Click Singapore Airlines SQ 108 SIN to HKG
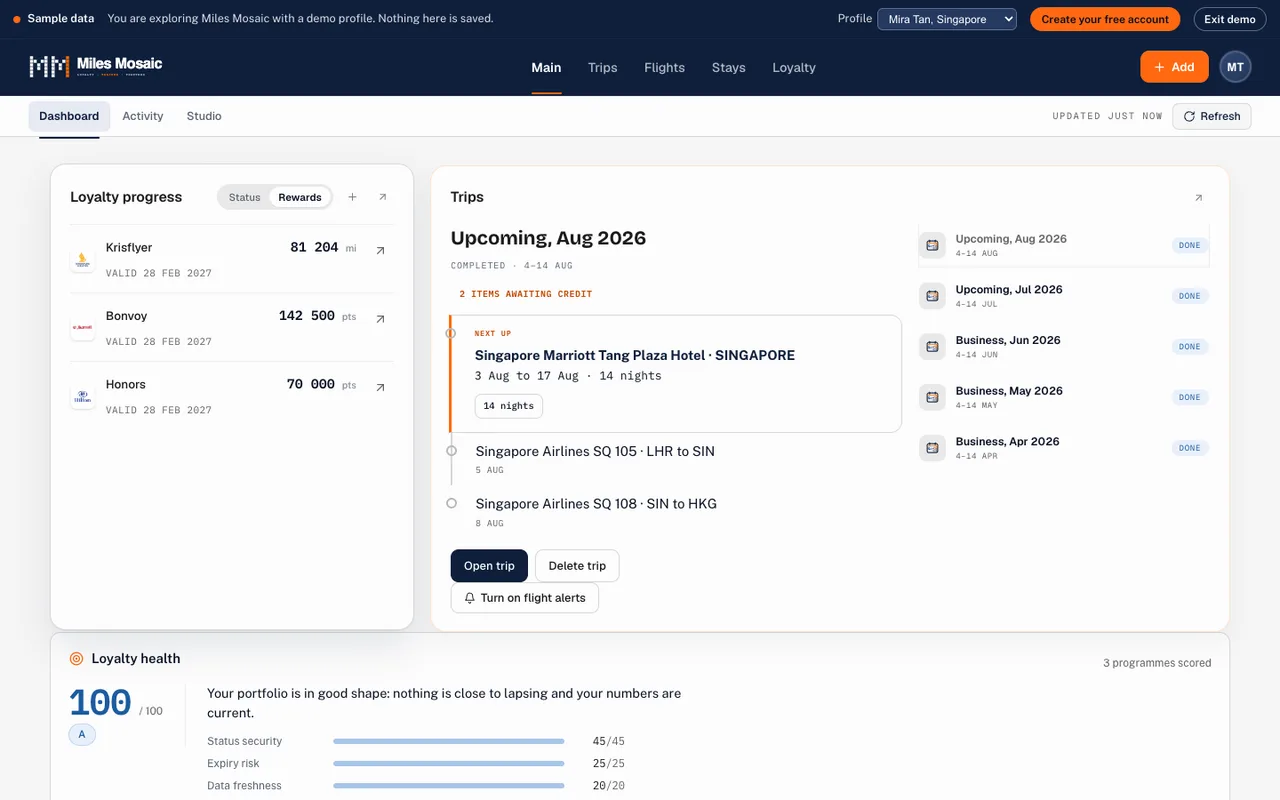The width and height of the screenshot is (1280, 800). click(596, 503)
